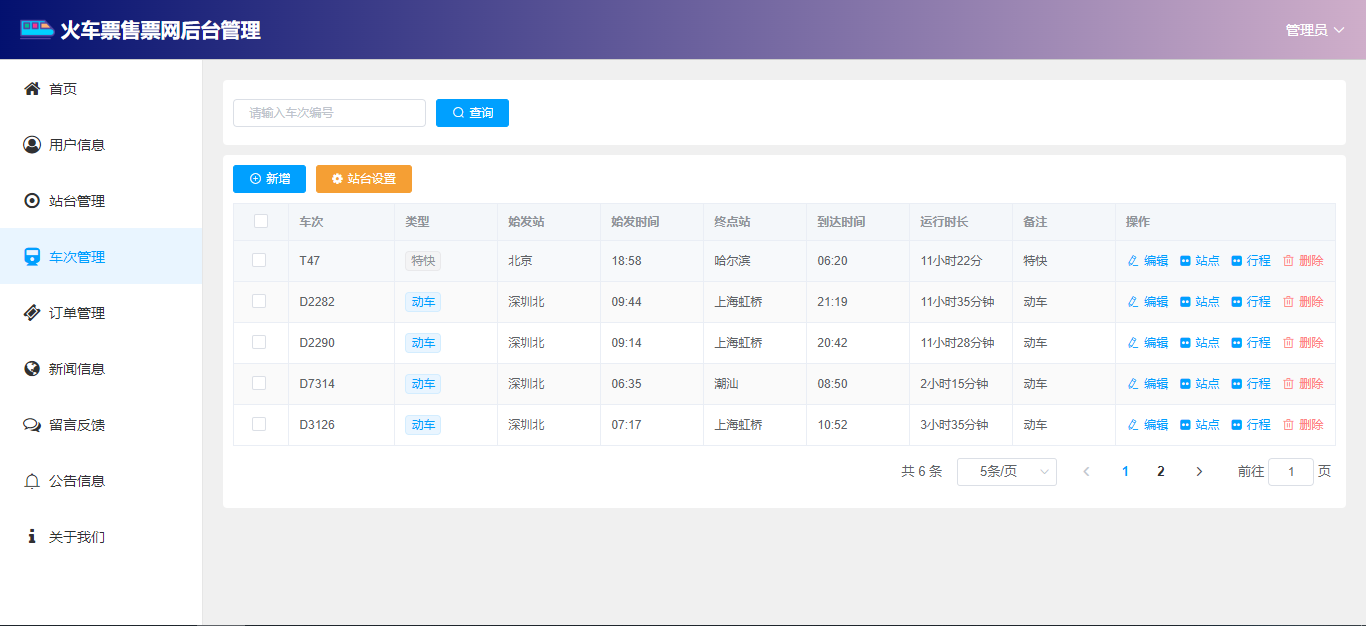Click the ticket icon for 订单管理

click(x=32, y=313)
